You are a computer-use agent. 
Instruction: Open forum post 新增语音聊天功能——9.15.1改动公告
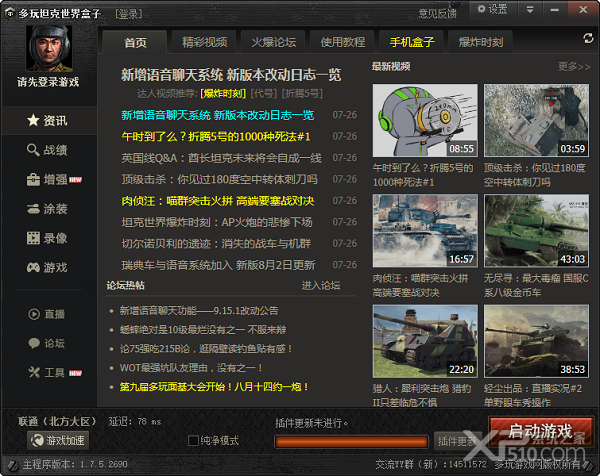pos(199,310)
